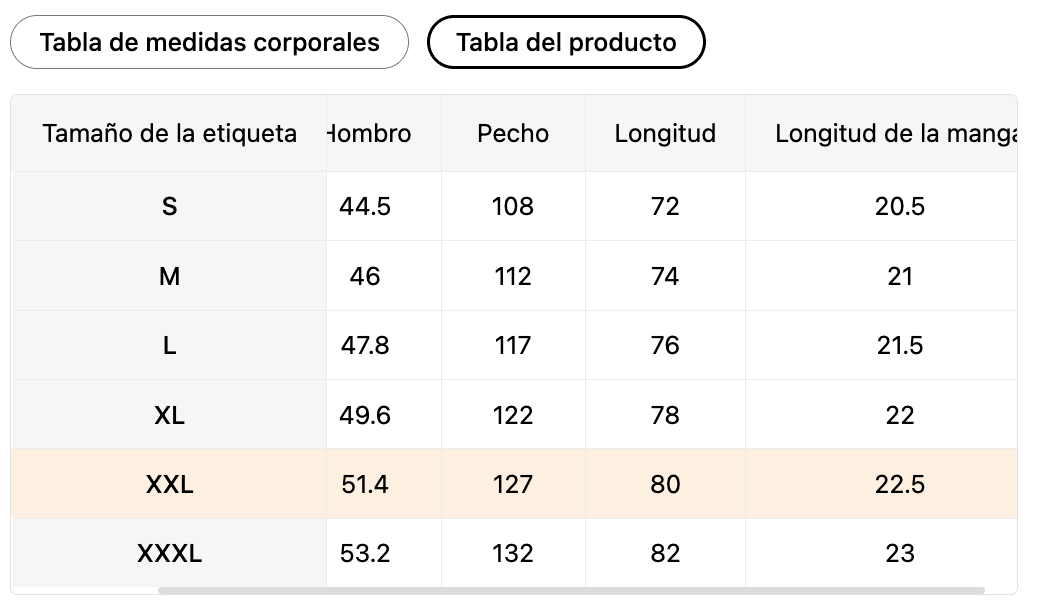Select the XXXL size row label
This screenshot has width=1038, height=612.
coord(169,554)
